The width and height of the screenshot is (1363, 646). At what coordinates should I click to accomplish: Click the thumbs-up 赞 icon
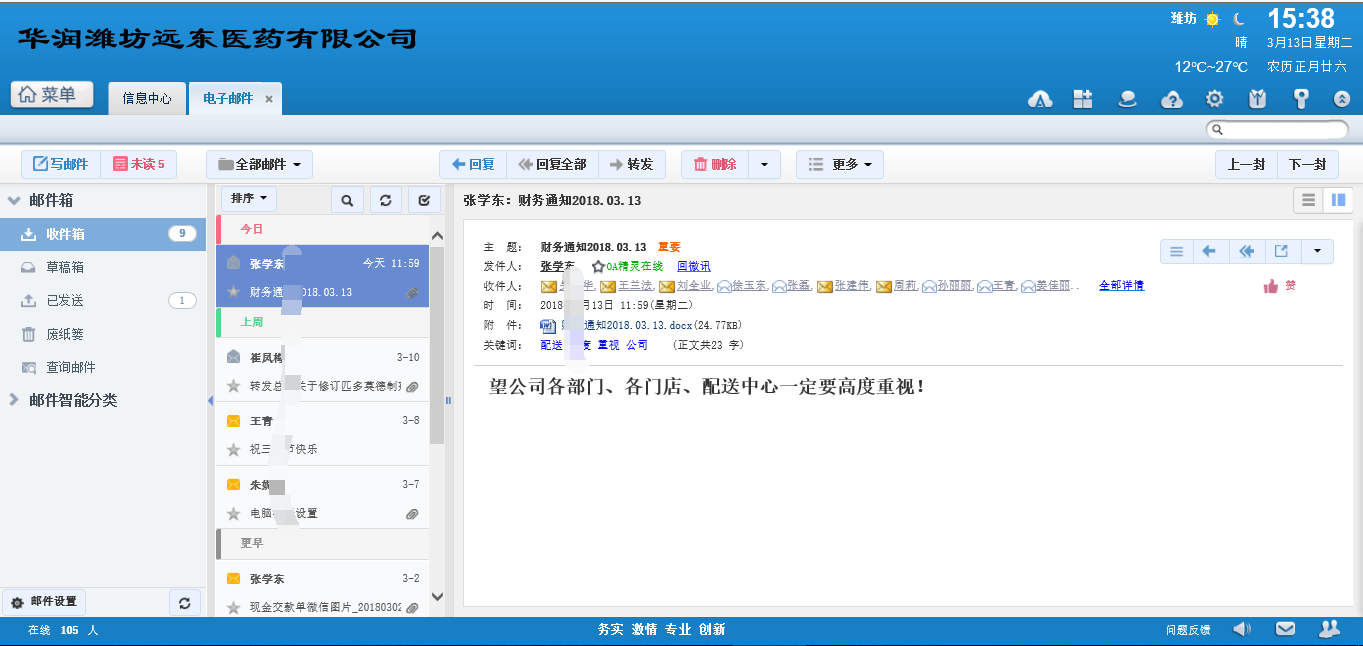tap(1271, 286)
